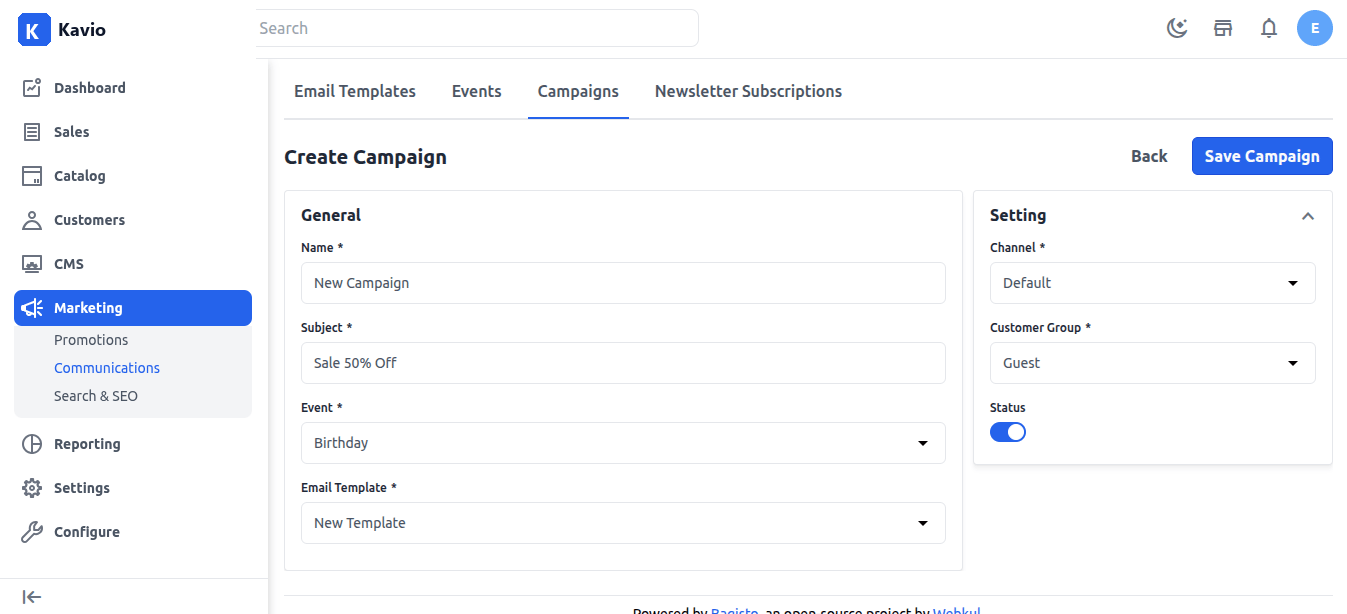Disable the campaign Status toggle
Viewport: 1347px width, 614px height.
click(x=1008, y=432)
